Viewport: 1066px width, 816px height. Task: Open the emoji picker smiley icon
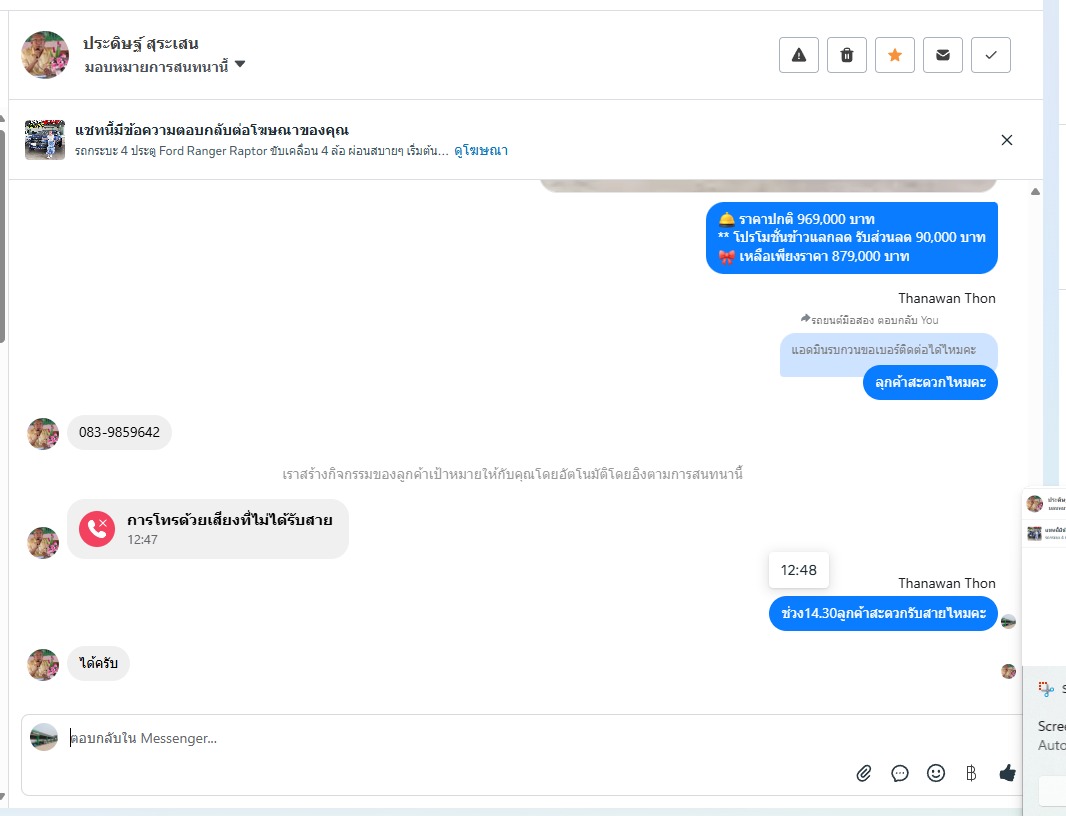[935, 773]
